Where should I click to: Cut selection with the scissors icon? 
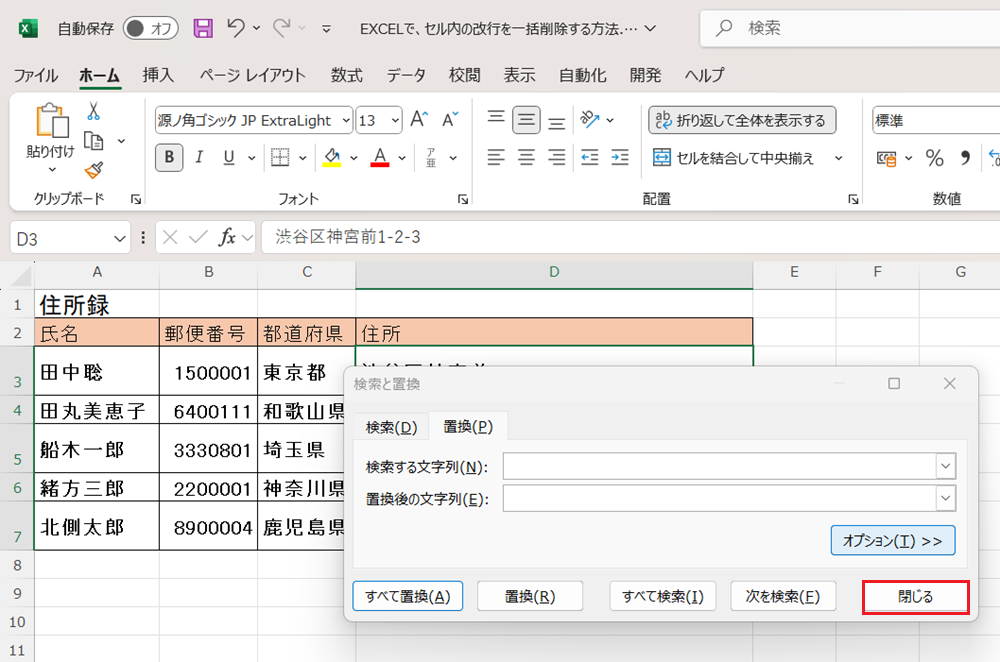(x=94, y=112)
